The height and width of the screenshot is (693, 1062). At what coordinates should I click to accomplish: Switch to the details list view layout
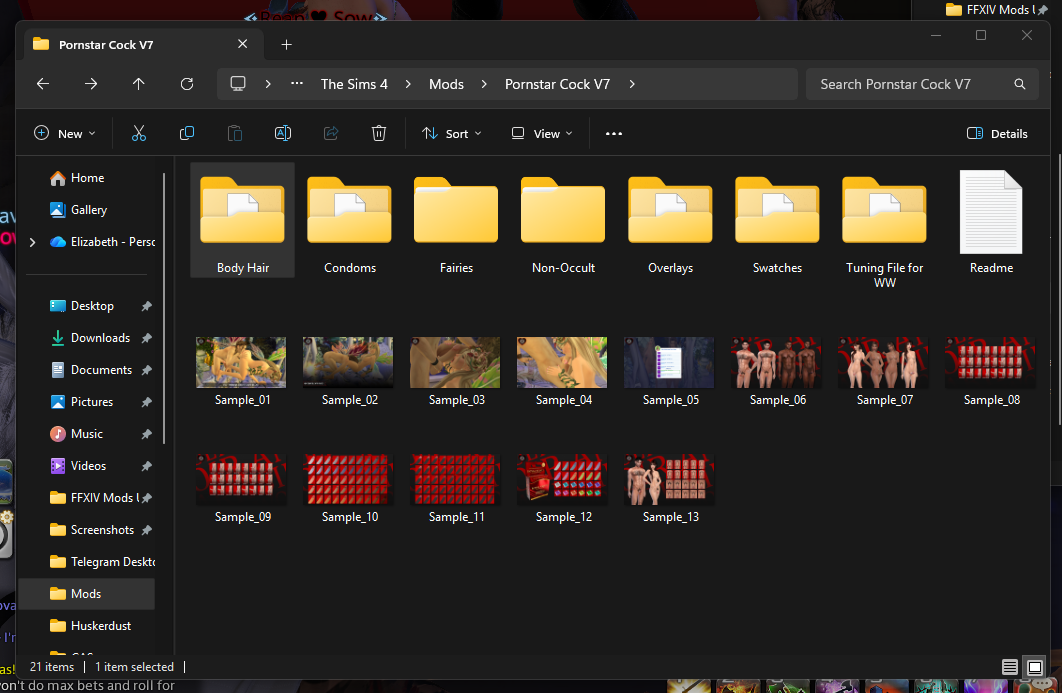tap(1010, 667)
